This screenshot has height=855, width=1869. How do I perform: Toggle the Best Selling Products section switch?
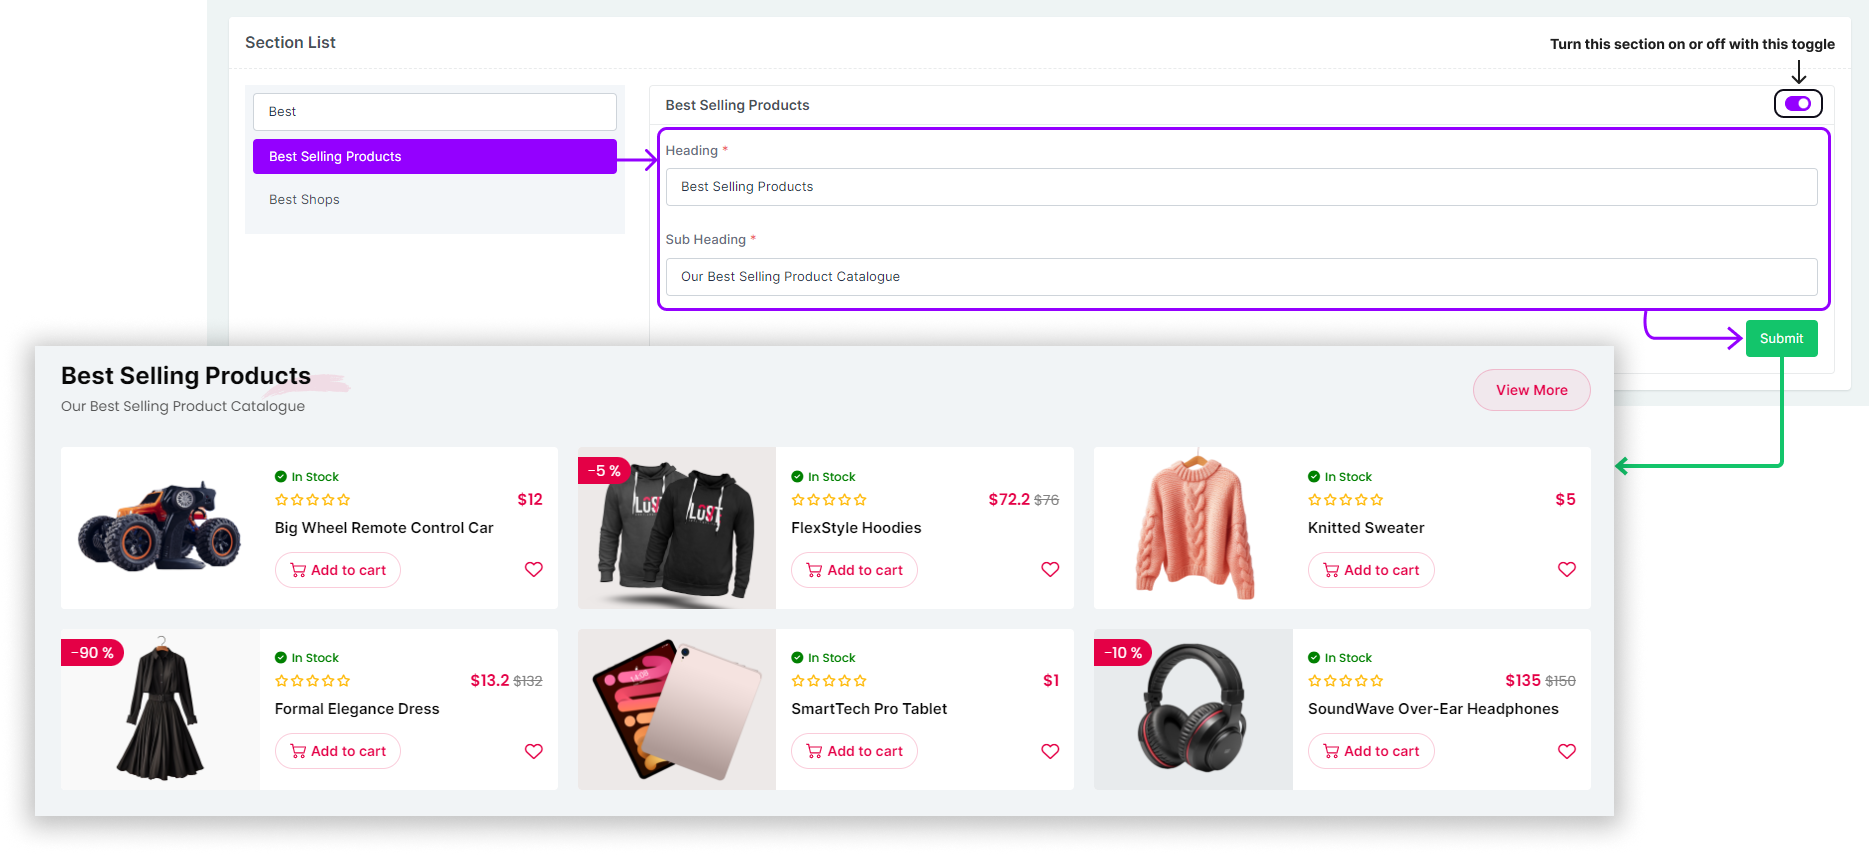(x=1797, y=104)
